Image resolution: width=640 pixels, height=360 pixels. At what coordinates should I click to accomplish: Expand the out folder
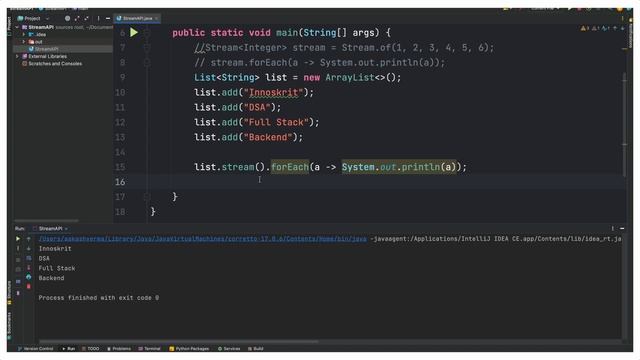point(24,42)
